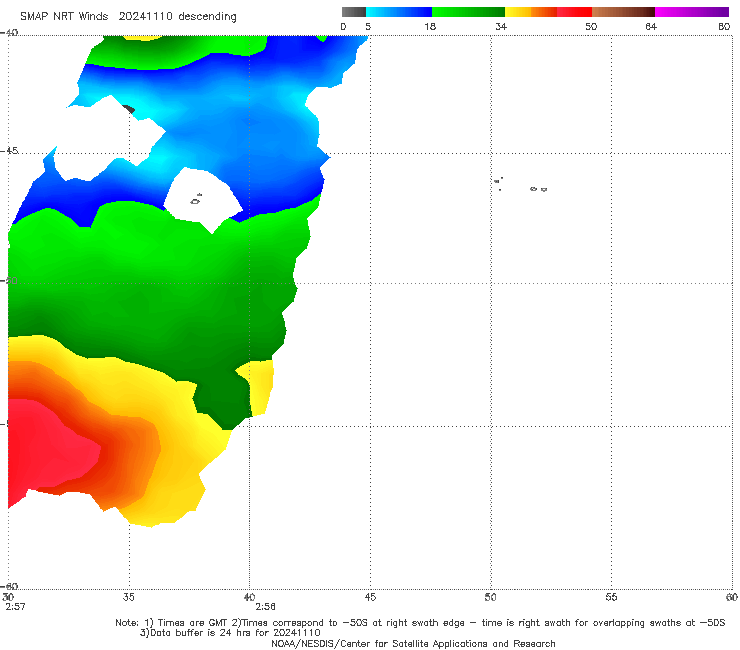
Task: Click the yellow-to-red 34–50 color bar segment
Action: 548,12
